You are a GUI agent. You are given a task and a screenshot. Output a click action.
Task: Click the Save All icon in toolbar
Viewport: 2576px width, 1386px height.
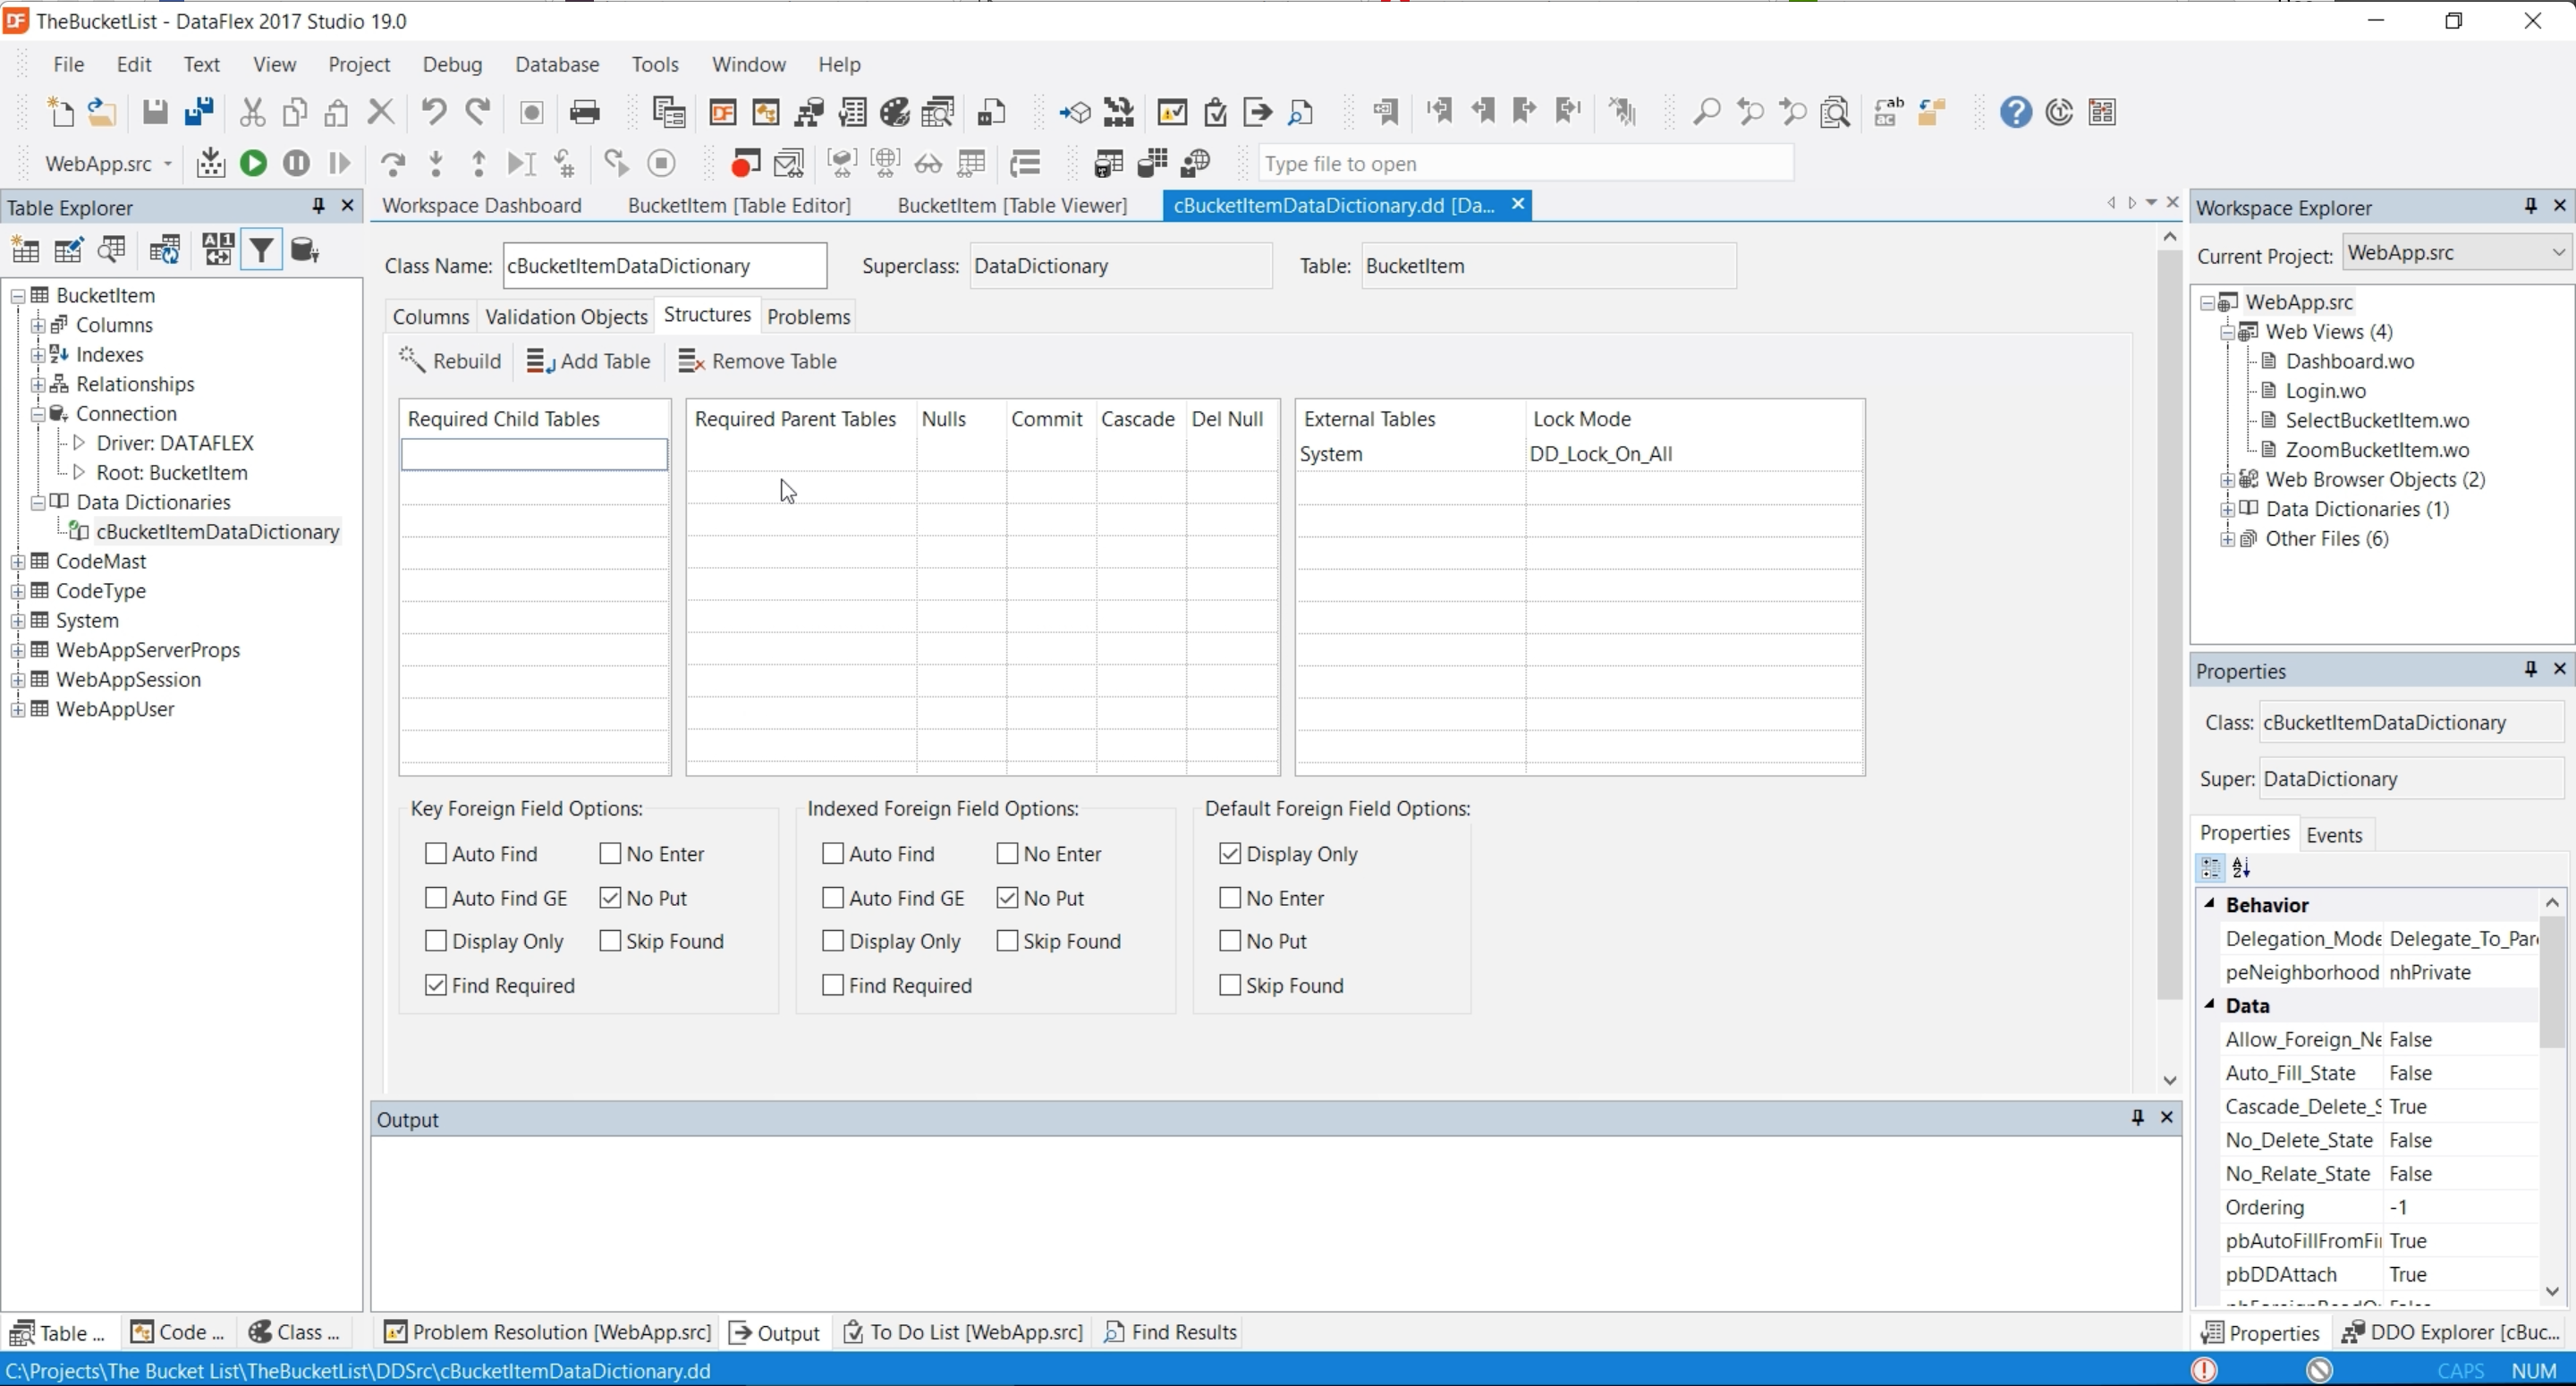199,112
